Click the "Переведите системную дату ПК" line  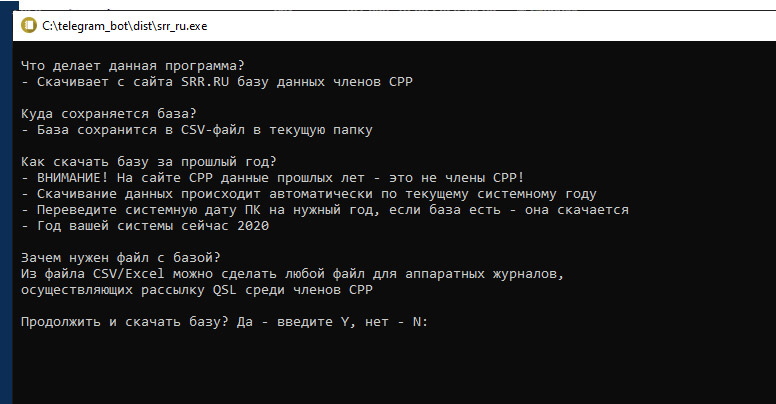pos(325,210)
